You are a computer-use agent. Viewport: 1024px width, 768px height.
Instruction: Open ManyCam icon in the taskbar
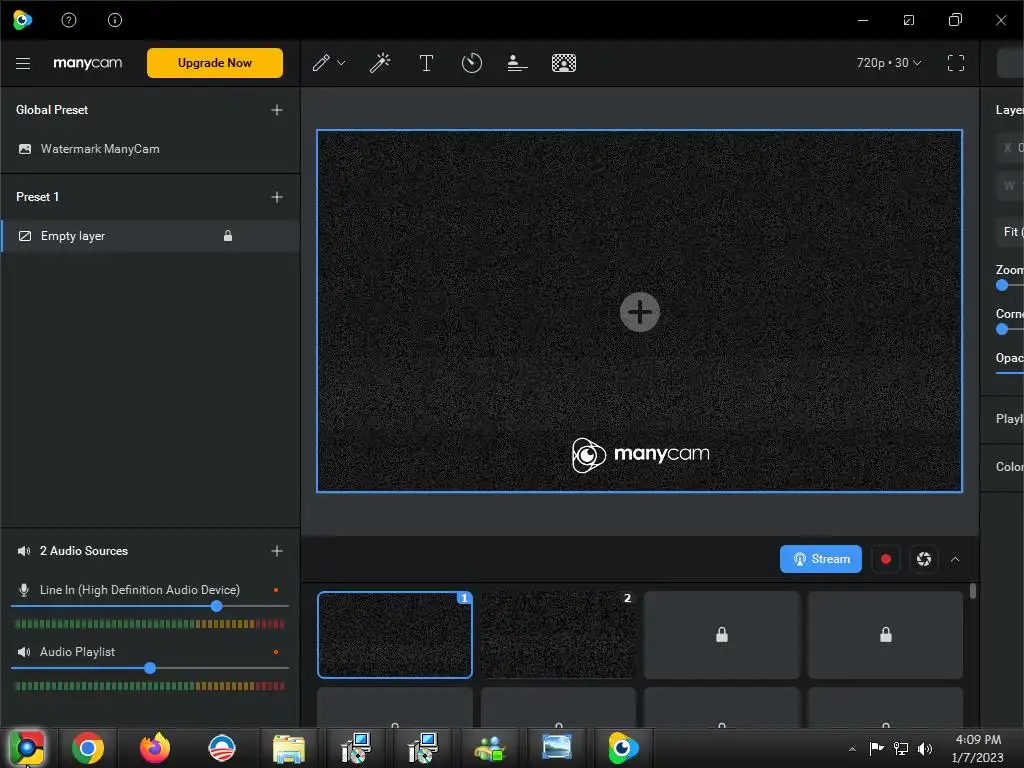(x=623, y=748)
